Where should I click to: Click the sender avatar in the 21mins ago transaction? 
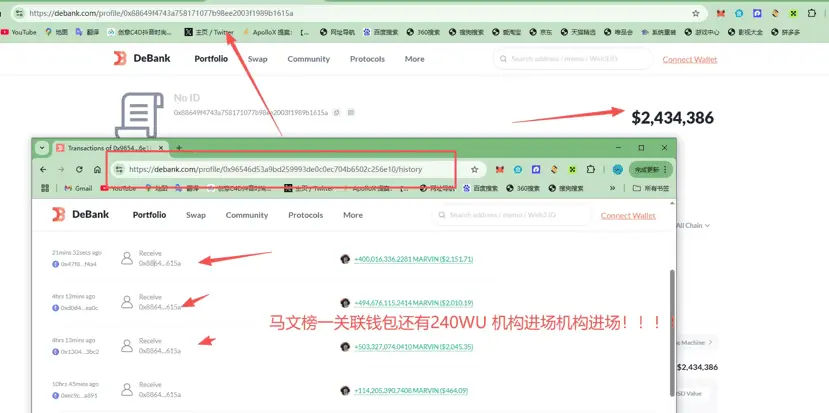(x=127, y=258)
